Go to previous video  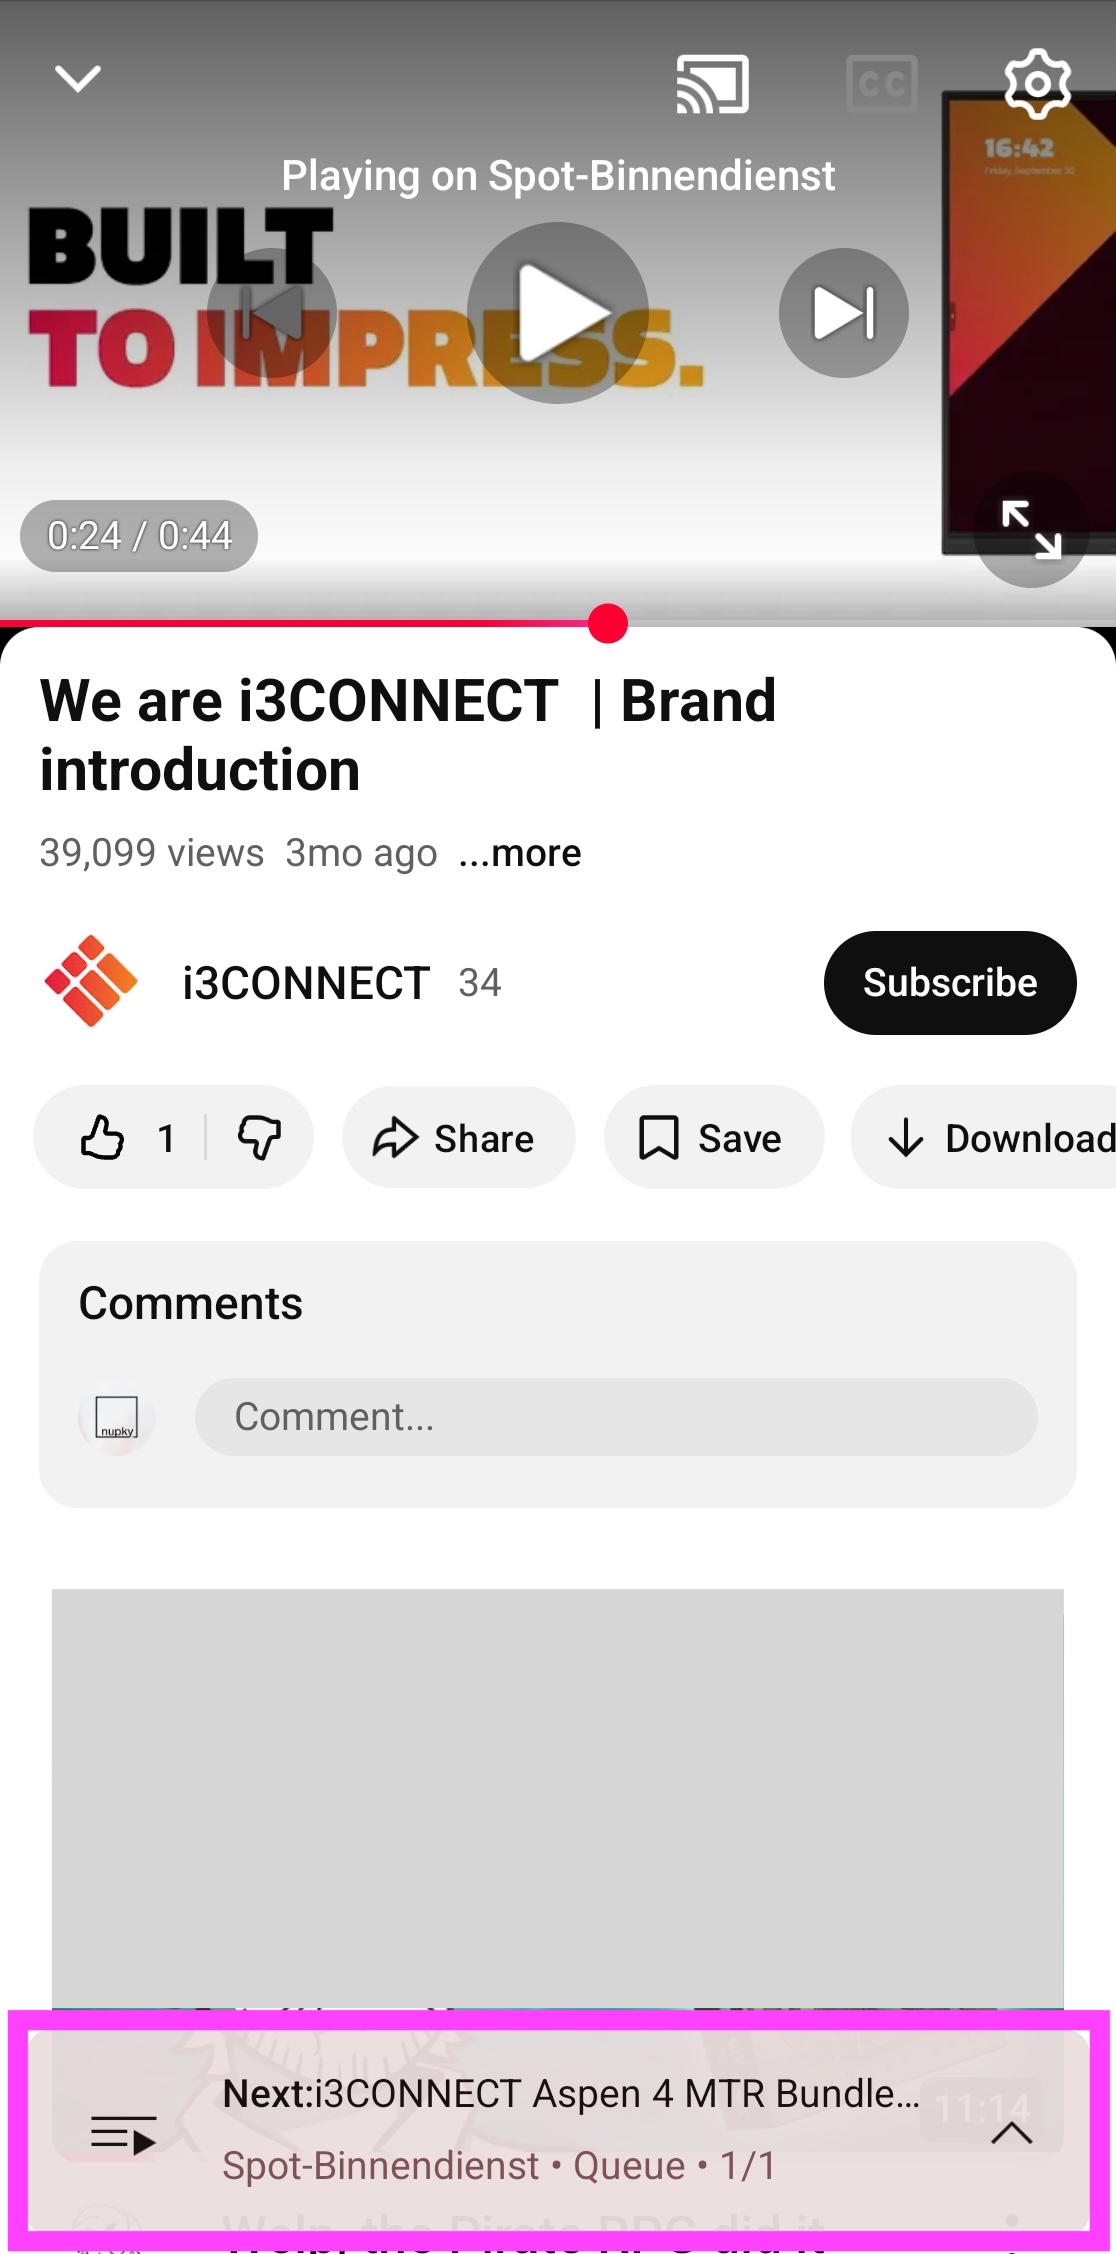(271, 313)
